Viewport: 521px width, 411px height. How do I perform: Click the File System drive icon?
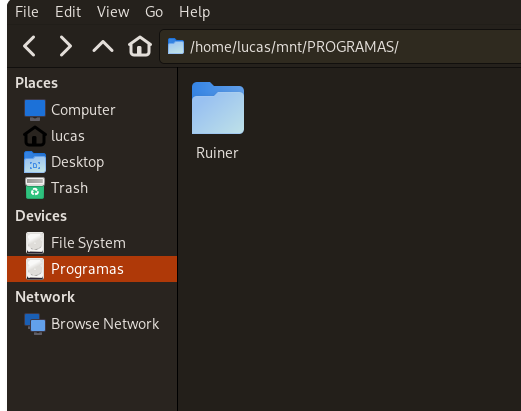click(x=35, y=243)
